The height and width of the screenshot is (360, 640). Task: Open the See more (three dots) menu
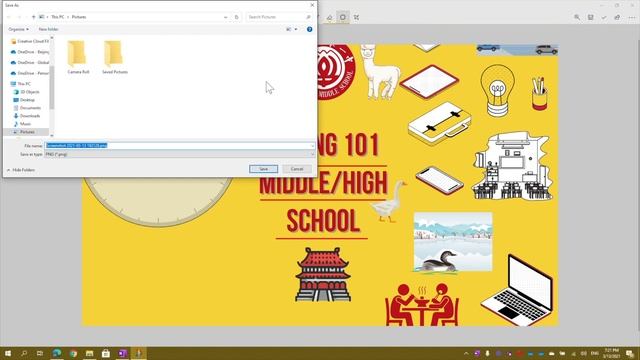[x=631, y=17]
